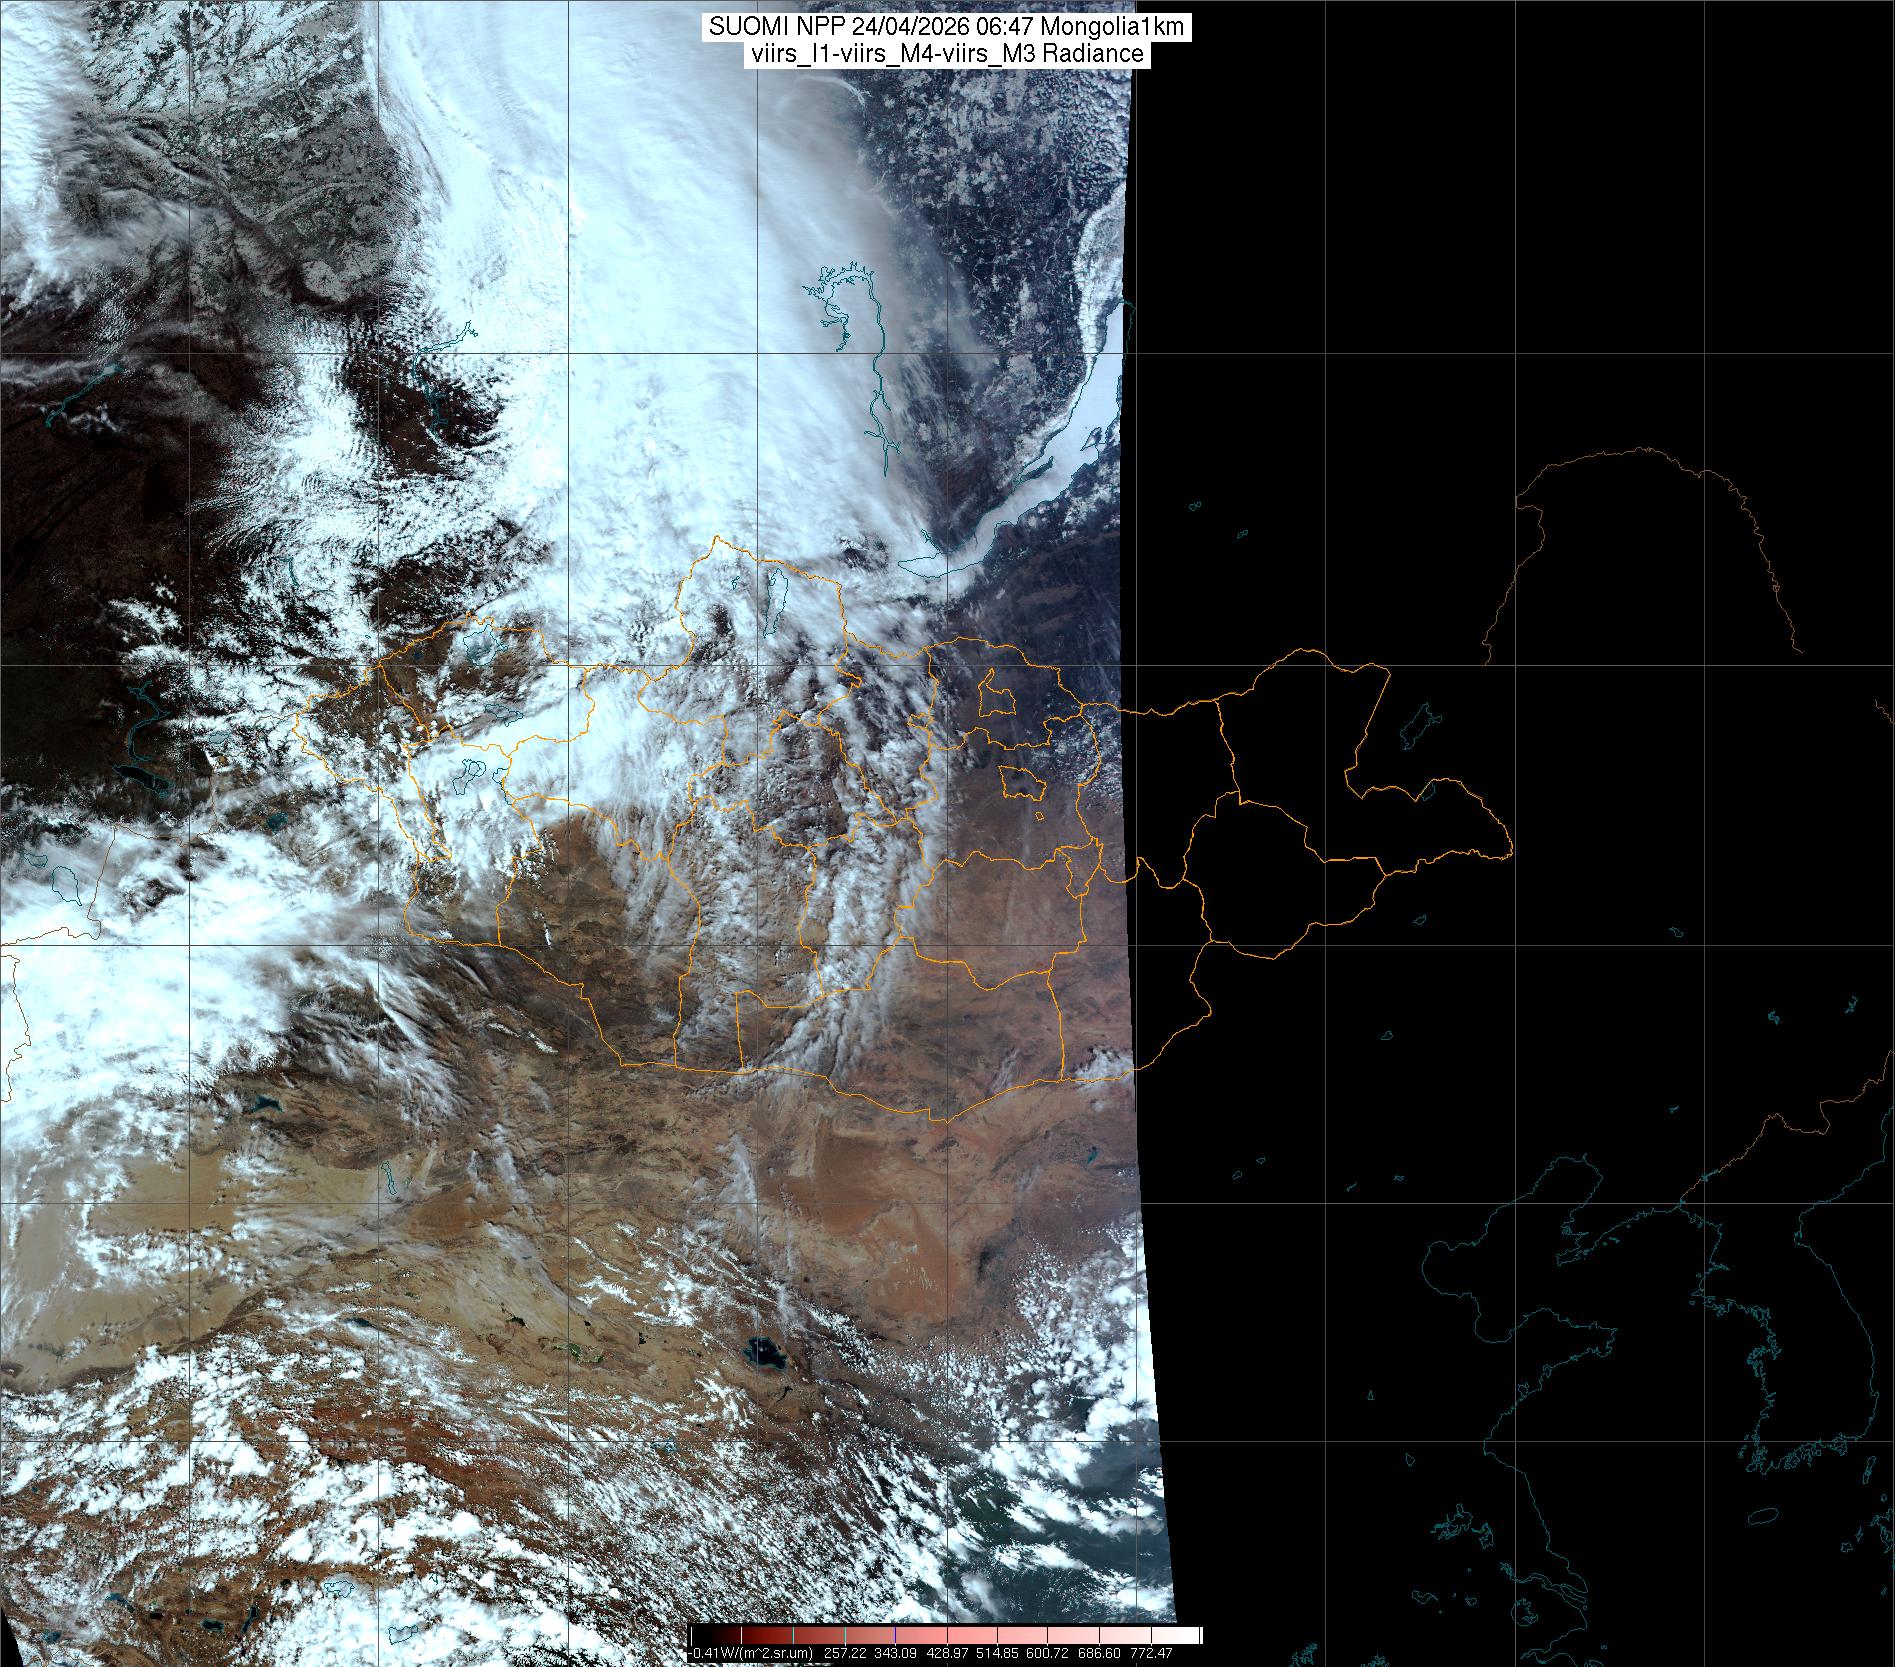Viewport: 1895px width, 1667px height.
Task: Click the viirs_I1-viirs_M4-viirs_M3 Radiance subtitle
Action: point(947,54)
